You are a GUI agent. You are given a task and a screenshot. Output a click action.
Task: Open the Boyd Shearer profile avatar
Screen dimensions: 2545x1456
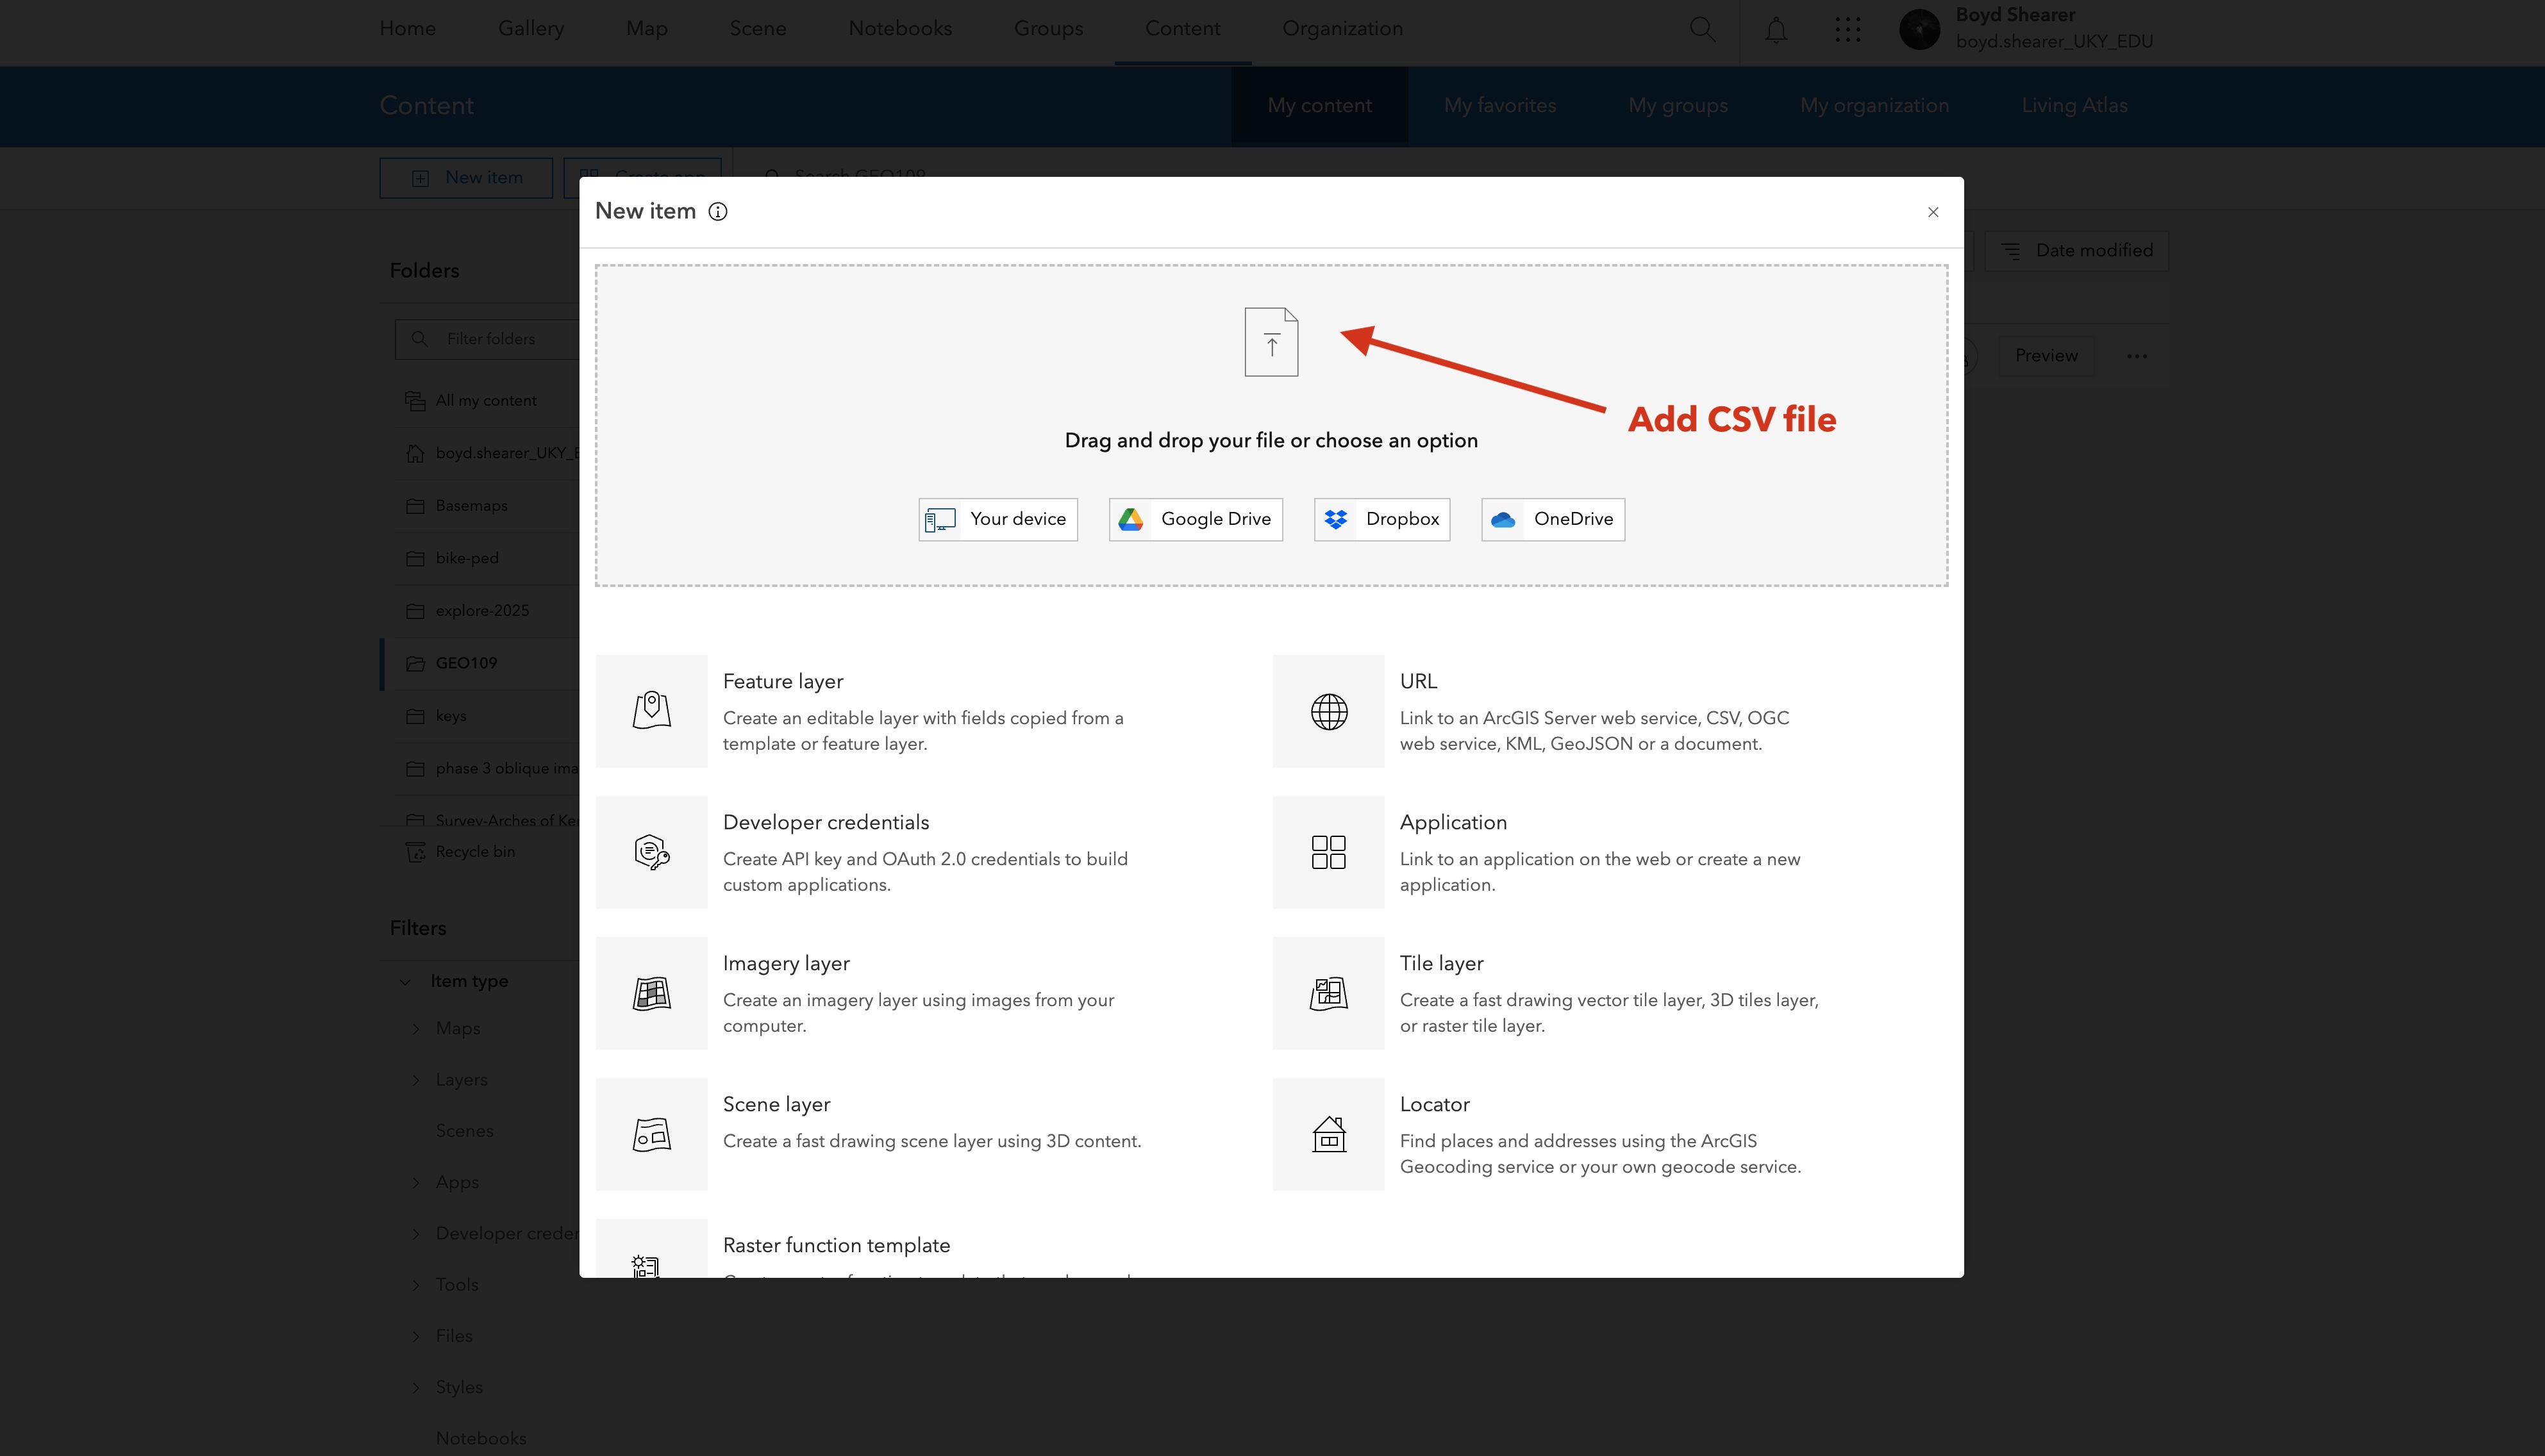point(1919,29)
